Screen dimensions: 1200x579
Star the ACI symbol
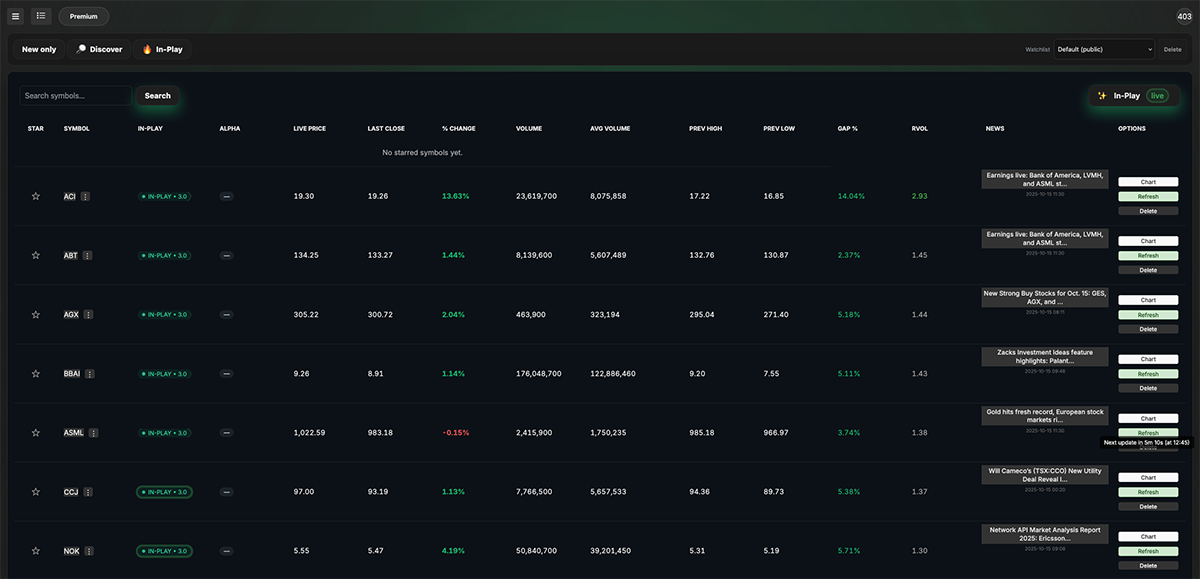tap(36, 197)
